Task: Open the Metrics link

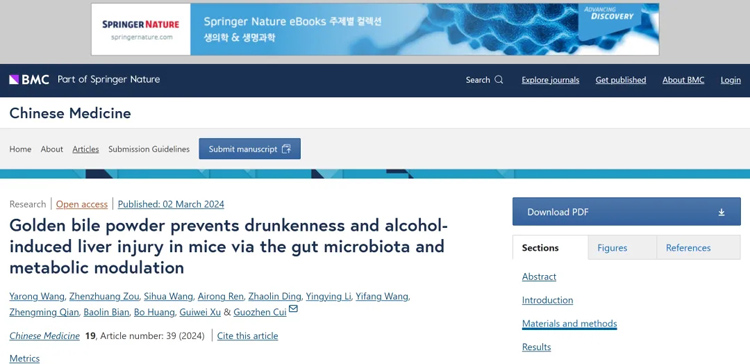Action: click(x=24, y=358)
